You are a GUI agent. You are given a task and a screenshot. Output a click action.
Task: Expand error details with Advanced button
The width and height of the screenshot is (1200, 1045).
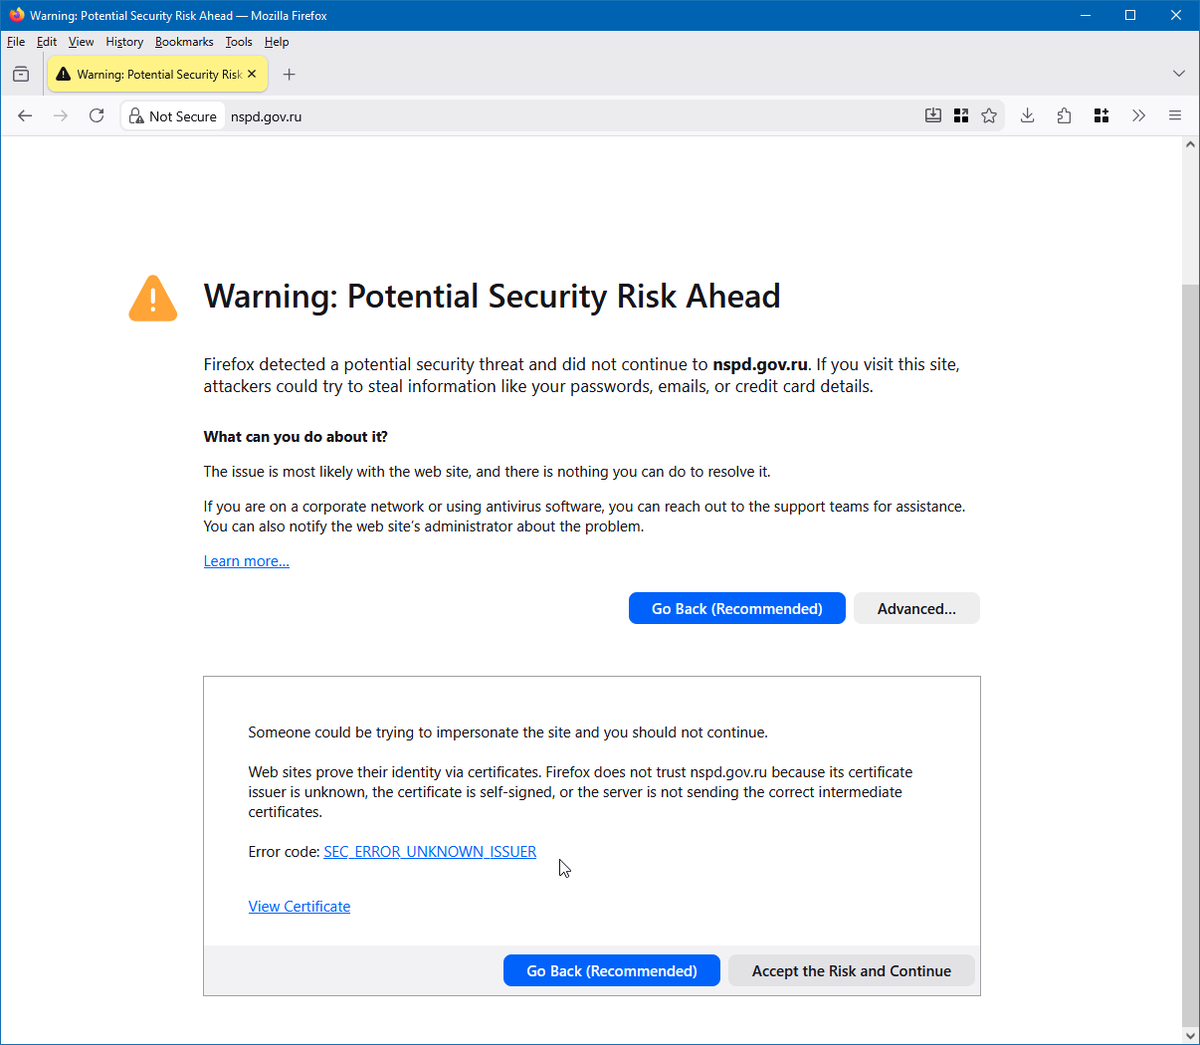click(x=916, y=608)
